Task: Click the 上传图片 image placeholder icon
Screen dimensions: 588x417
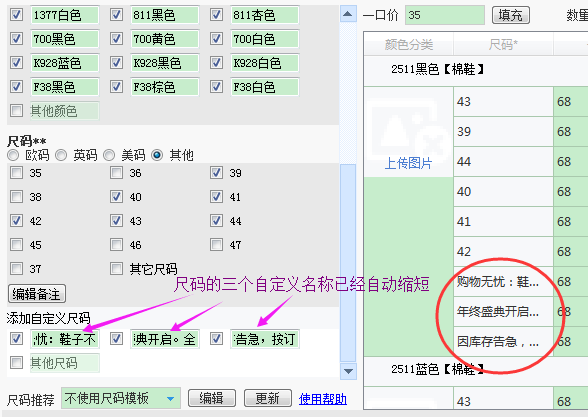Action: [409, 128]
